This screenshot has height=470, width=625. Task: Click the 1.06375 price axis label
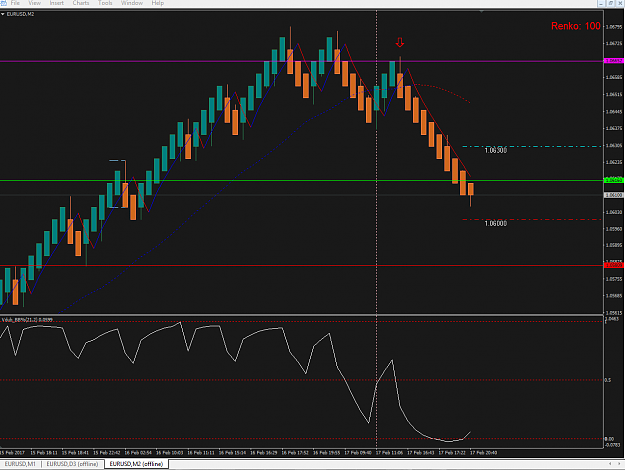[614, 128]
